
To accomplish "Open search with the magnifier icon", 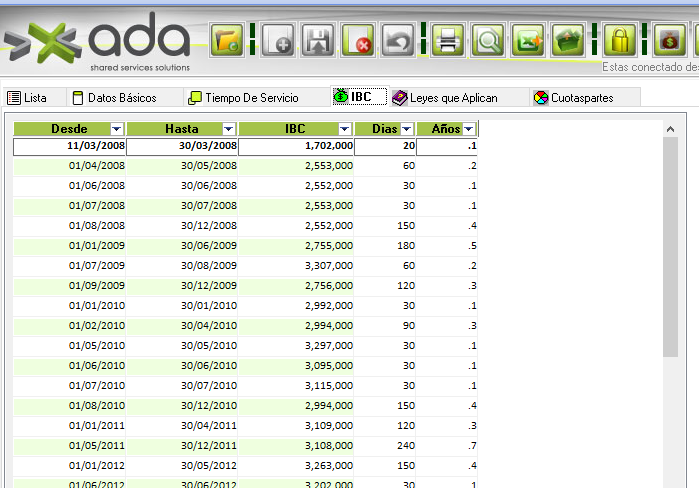I will coord(488,41).
